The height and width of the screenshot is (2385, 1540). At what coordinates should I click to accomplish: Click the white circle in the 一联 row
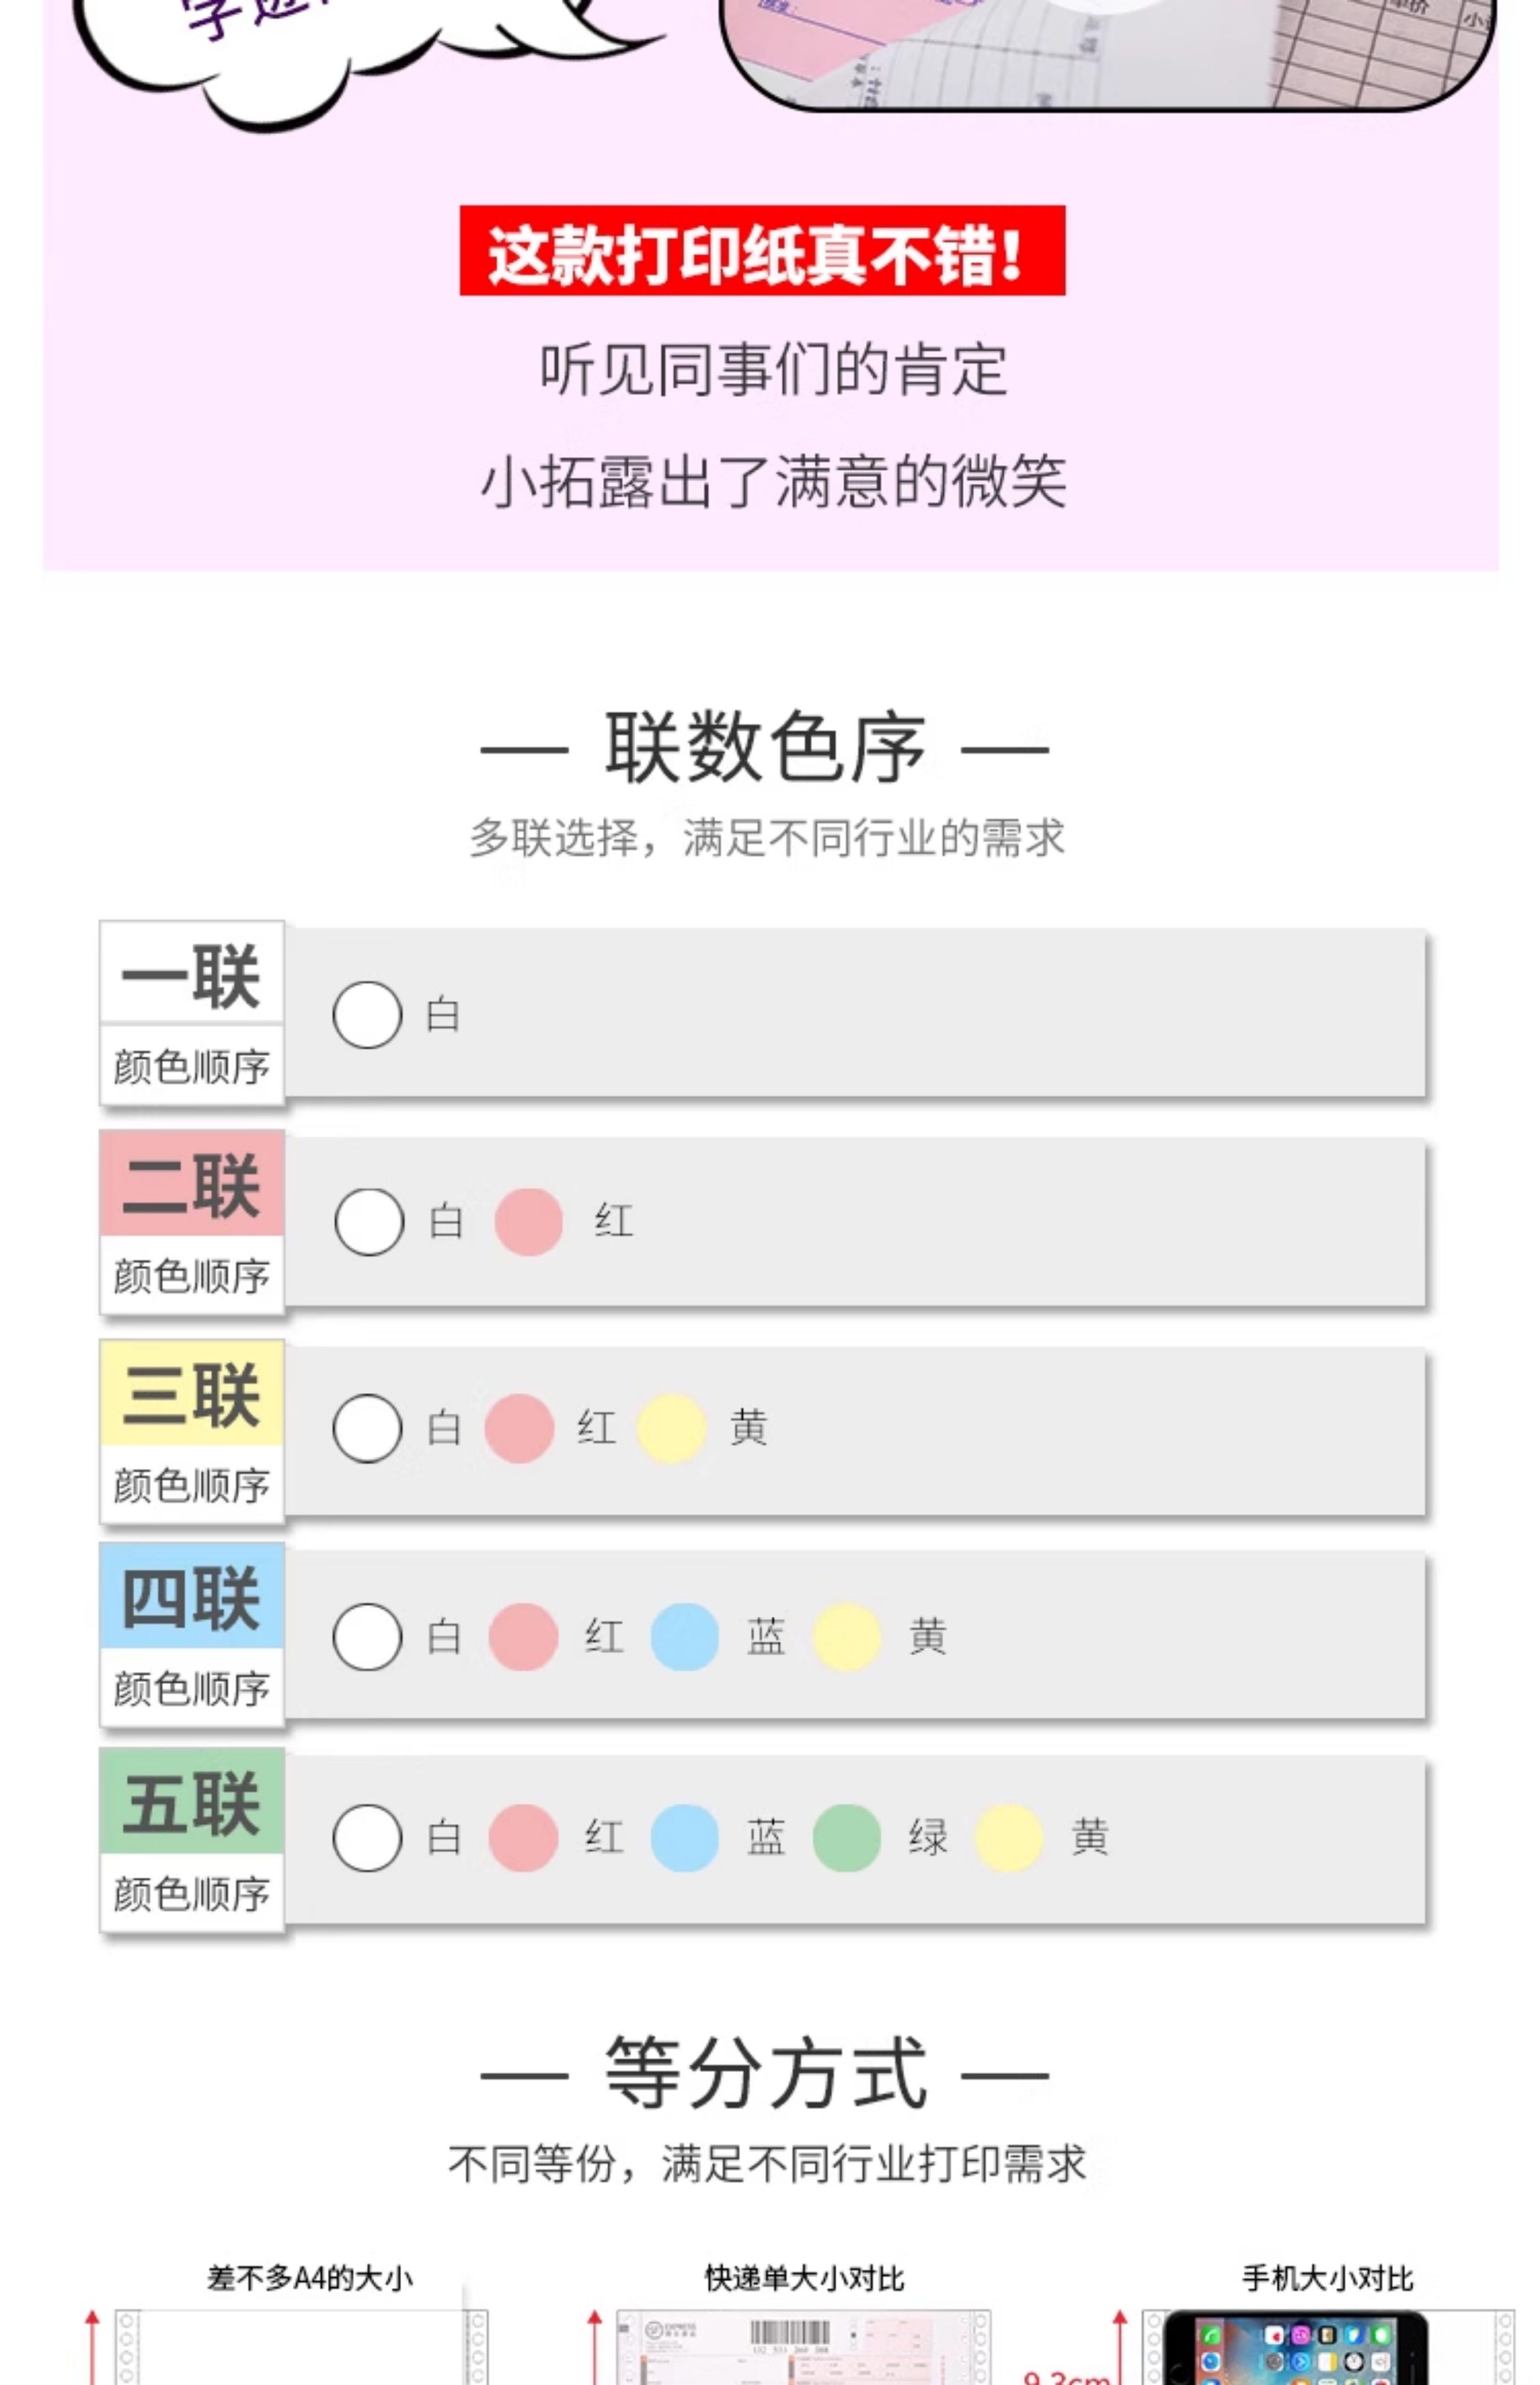click(367, 1014)
